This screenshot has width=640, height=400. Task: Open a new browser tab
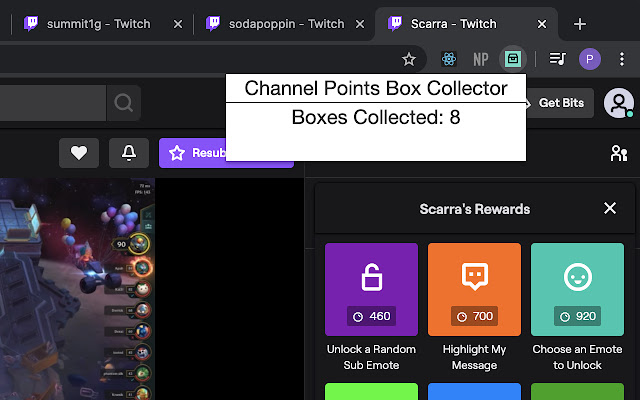pyautogui.click(x=580, y=24)
